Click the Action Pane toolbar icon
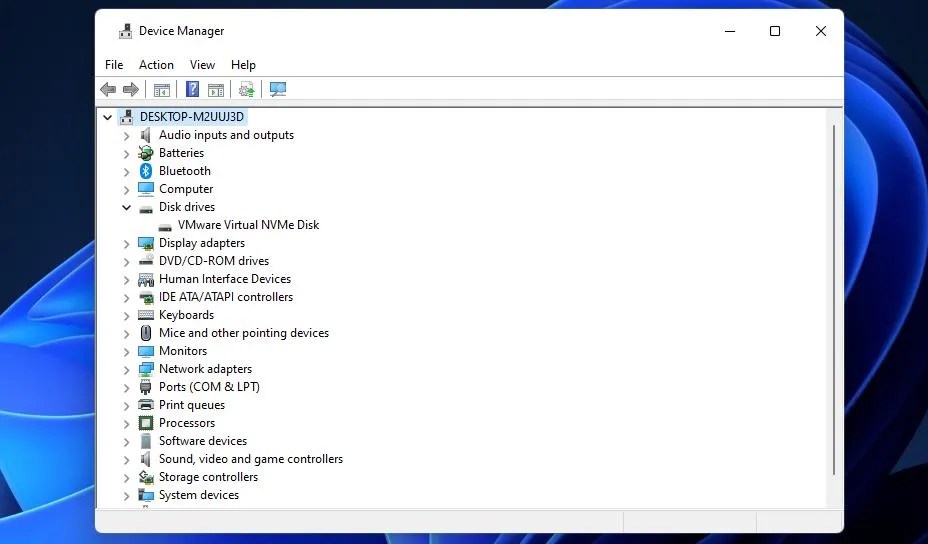This screenshot has width=928, height=544. (x=216, y=90)
